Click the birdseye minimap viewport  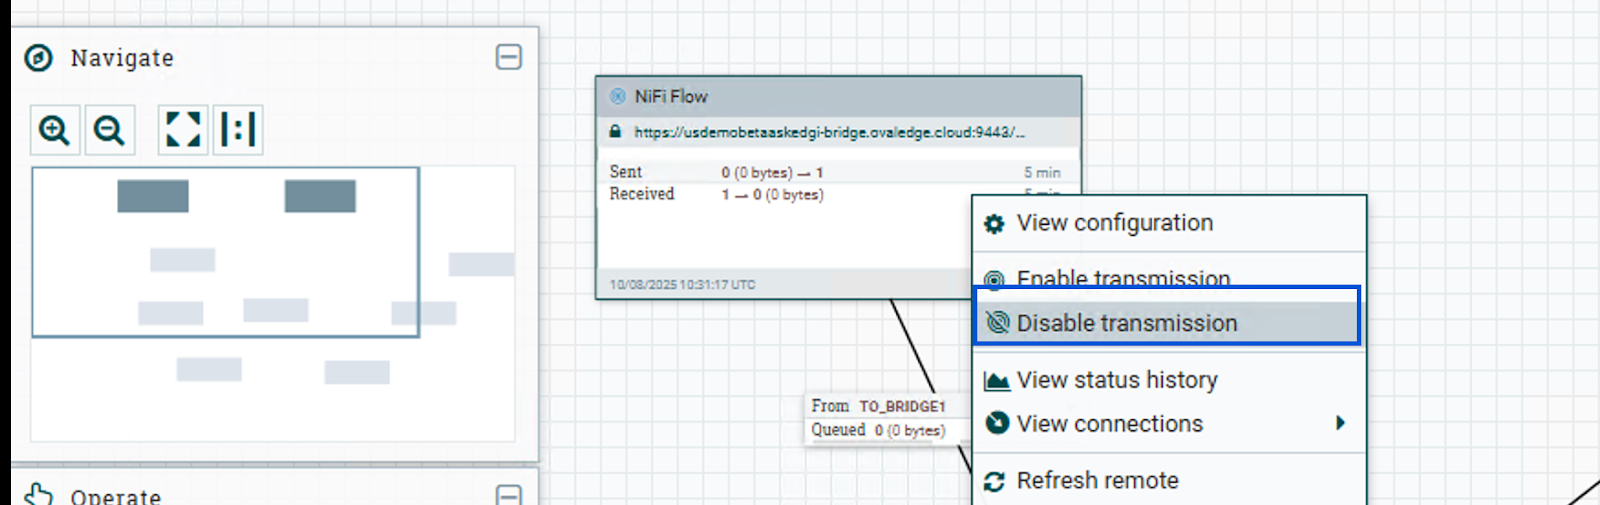[x=225, y=252]
